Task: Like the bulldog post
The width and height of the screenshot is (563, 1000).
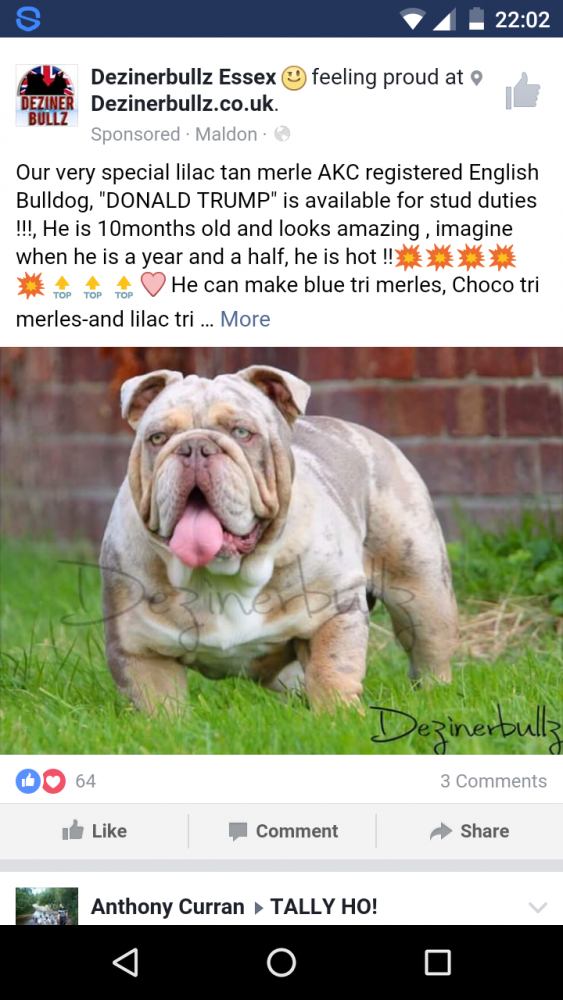Action: click(x=94, y=830)
